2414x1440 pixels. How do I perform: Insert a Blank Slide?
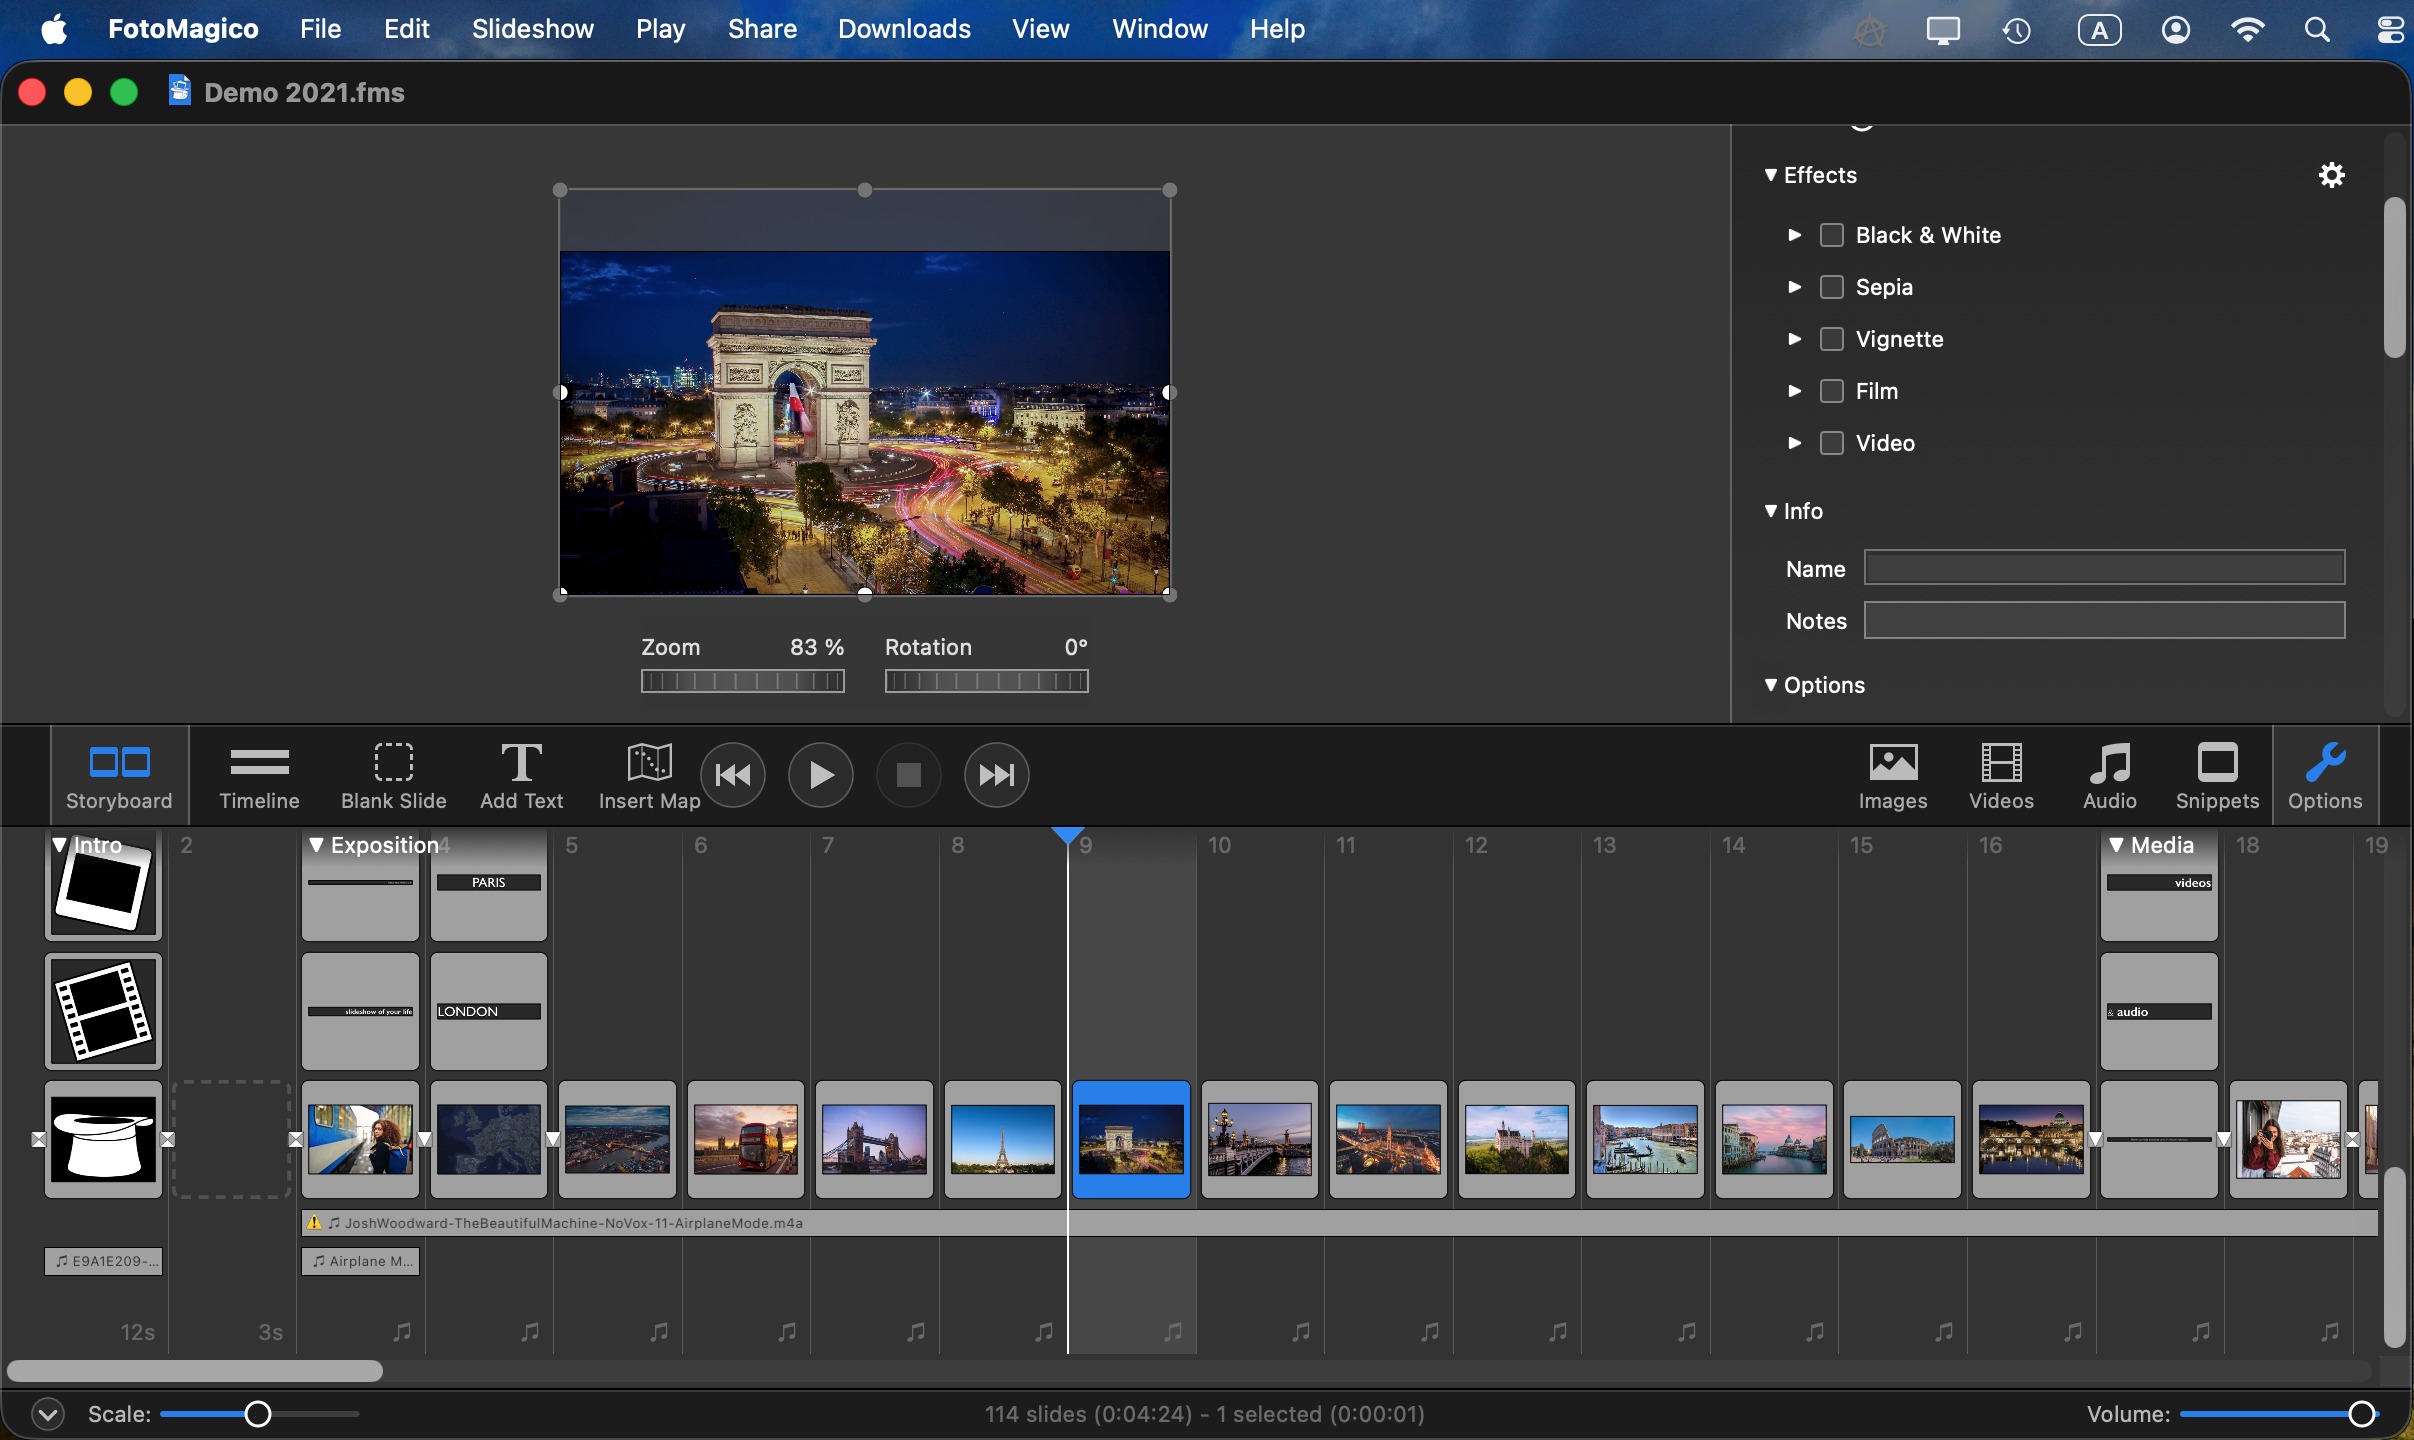pos(393,776)
